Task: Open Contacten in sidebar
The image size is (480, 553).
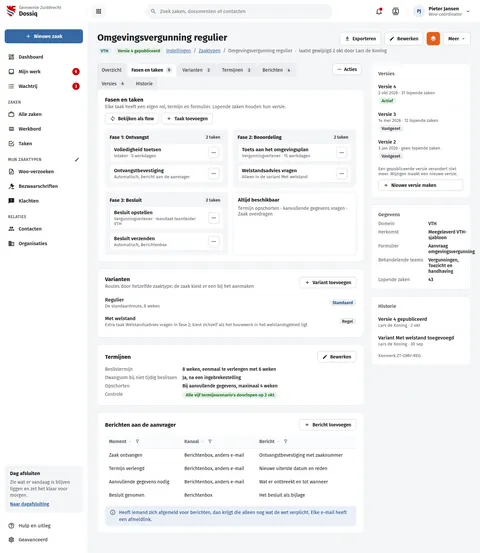Action: [x=44, y=229]
